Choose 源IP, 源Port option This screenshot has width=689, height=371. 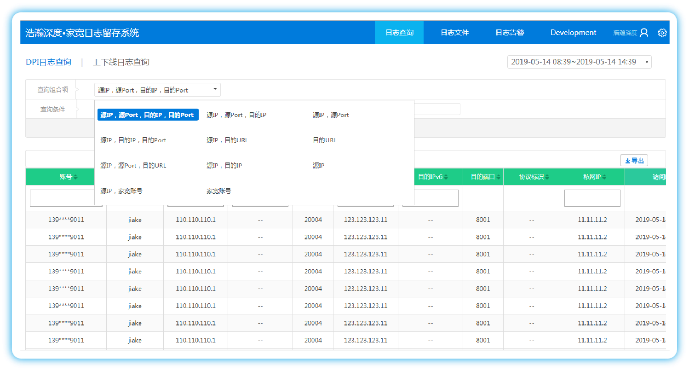[x=330, y=115]
